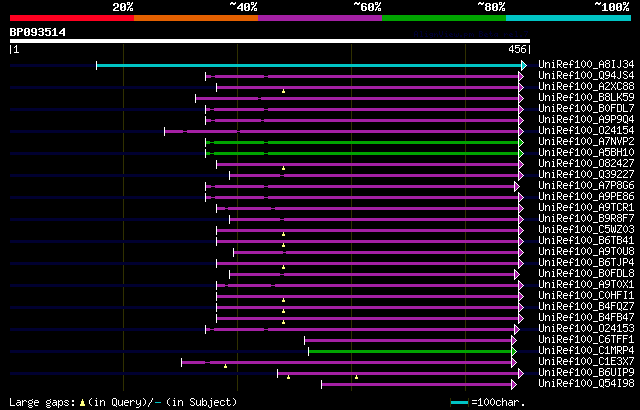
Task: Click the green alignment bar for A7NVP2
Action: (x=362, y=142)
